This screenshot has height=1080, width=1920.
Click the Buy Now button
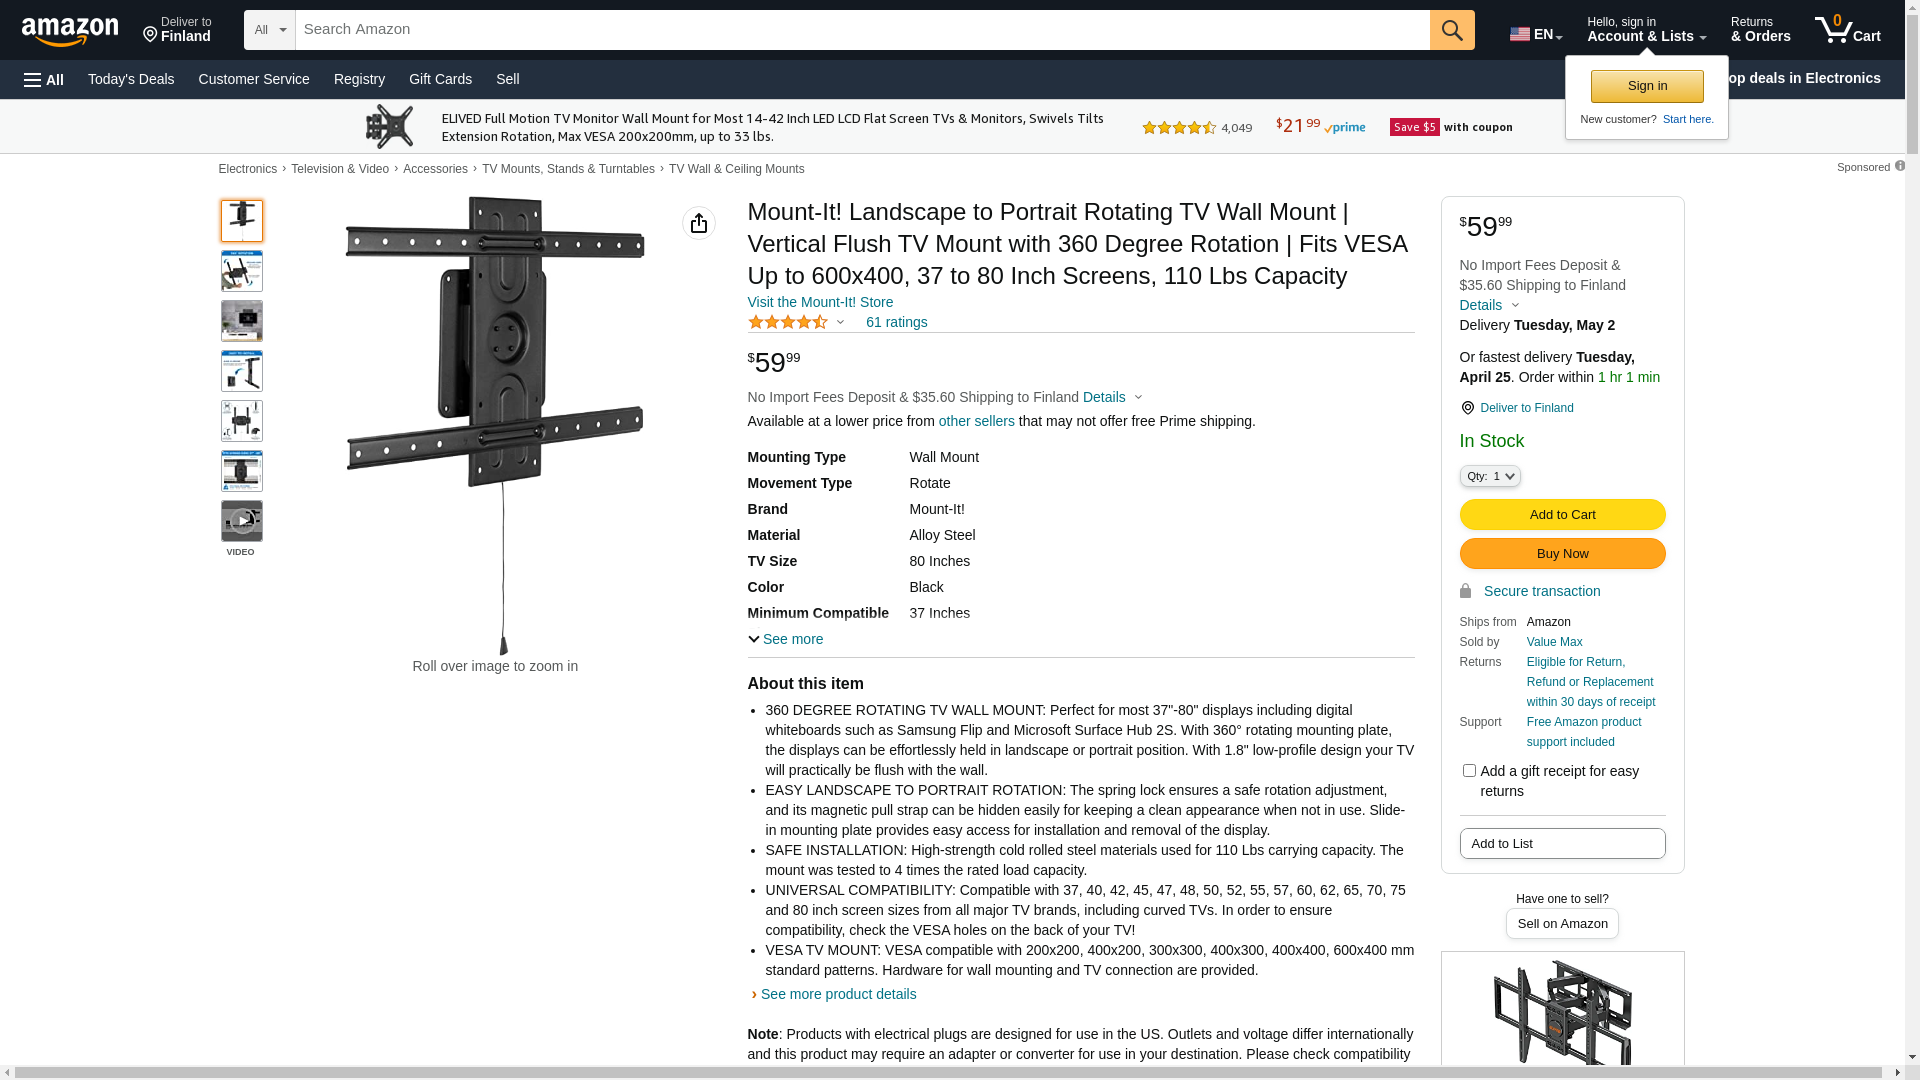(1562, 554)
